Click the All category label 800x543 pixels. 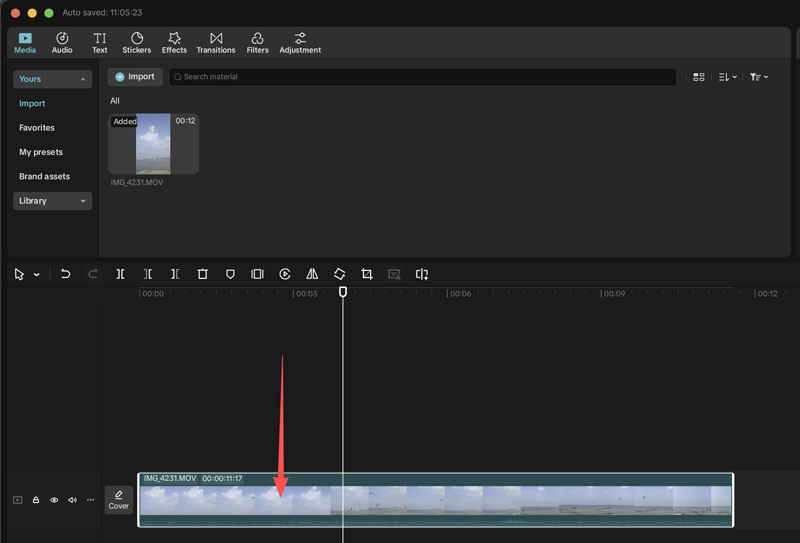pyautogui.click(x=115, y=101)
